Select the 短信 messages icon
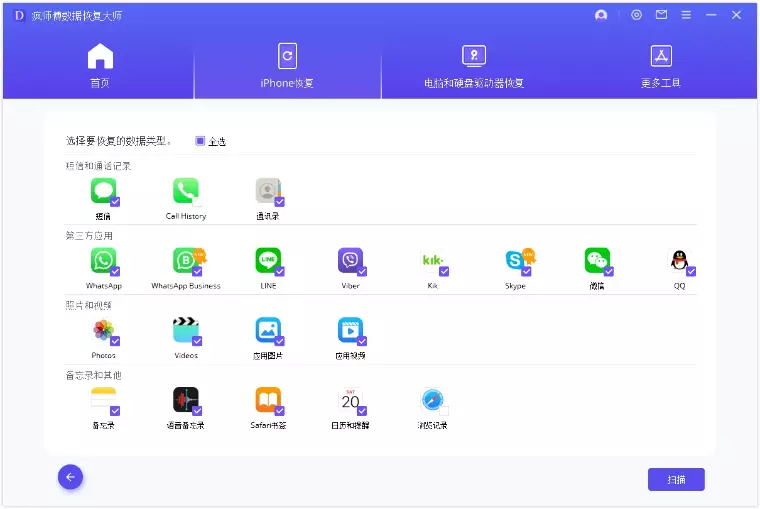Screen dimensions: 760x509 click(x=103, y=190)
